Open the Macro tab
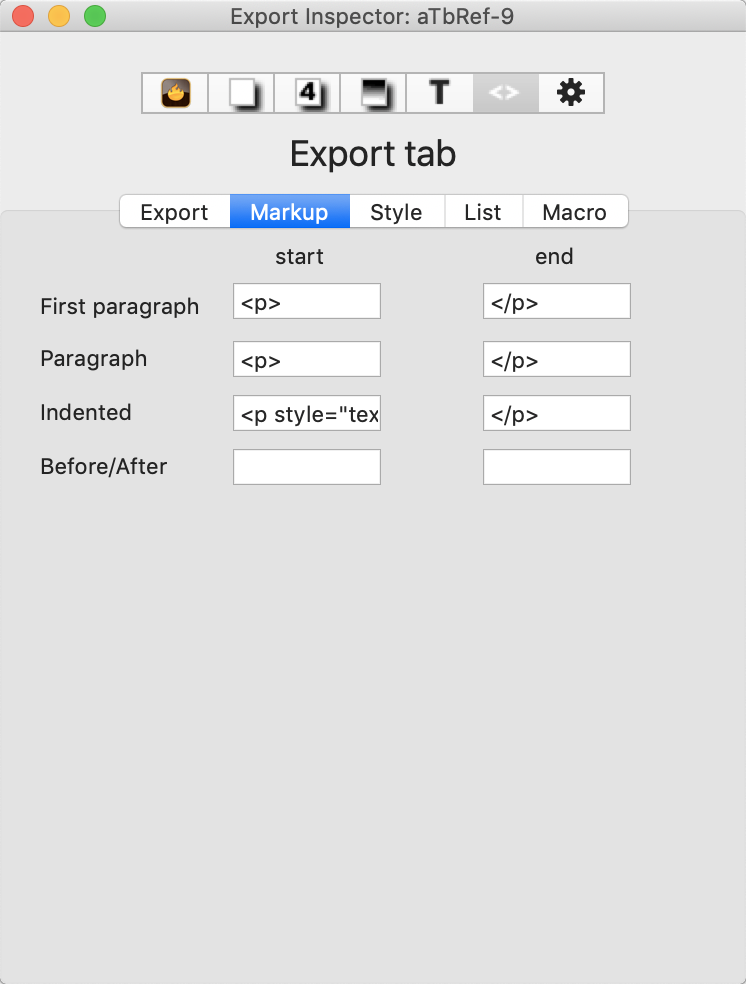Screen dimensions: 746x984 pos(575,212)
